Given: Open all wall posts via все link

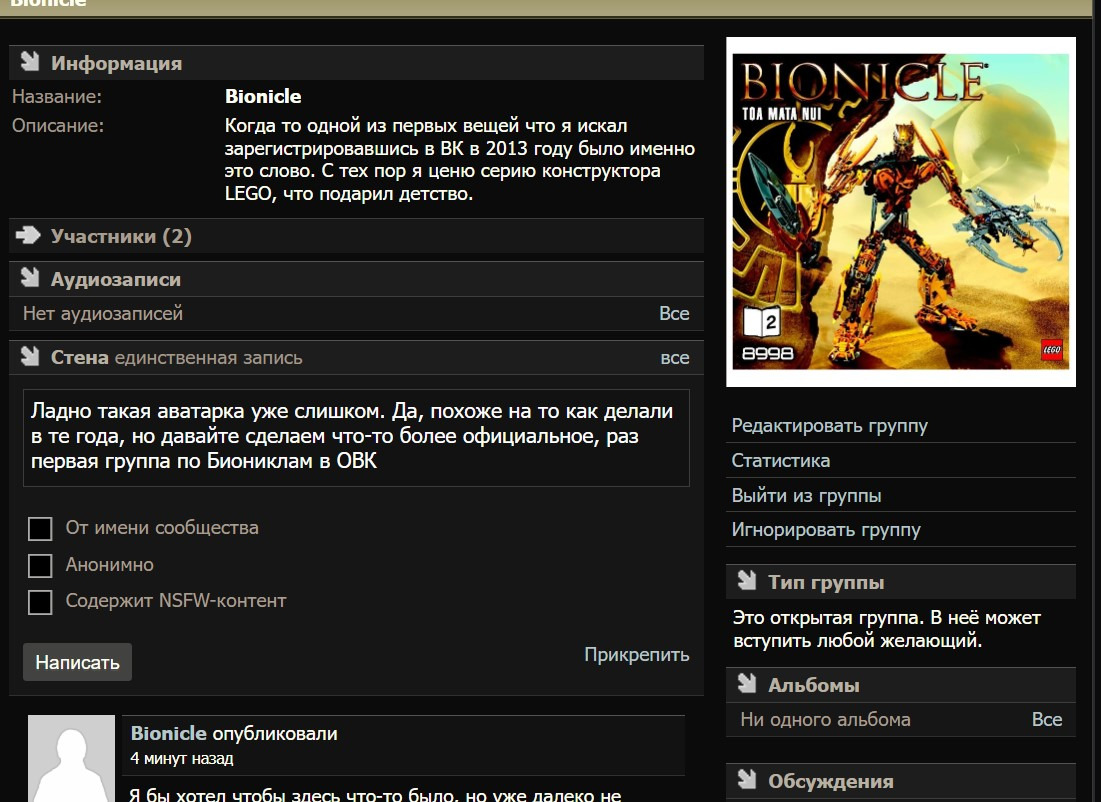Looking at the screenshot, I should (675, 358).
